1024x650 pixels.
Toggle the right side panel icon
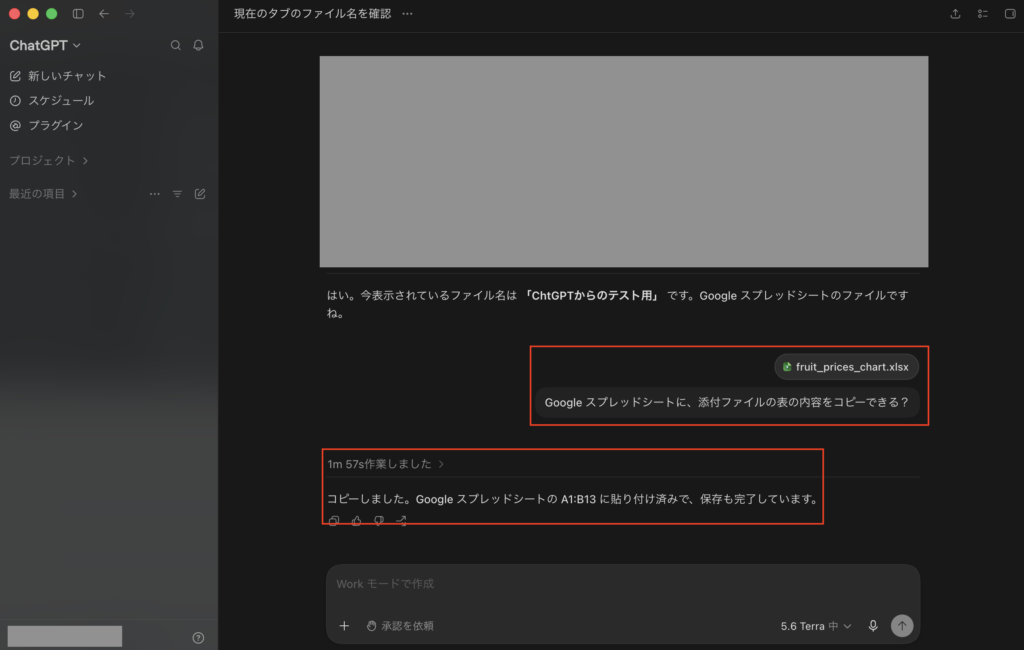pyautogui.click(x=1010, y=14)
